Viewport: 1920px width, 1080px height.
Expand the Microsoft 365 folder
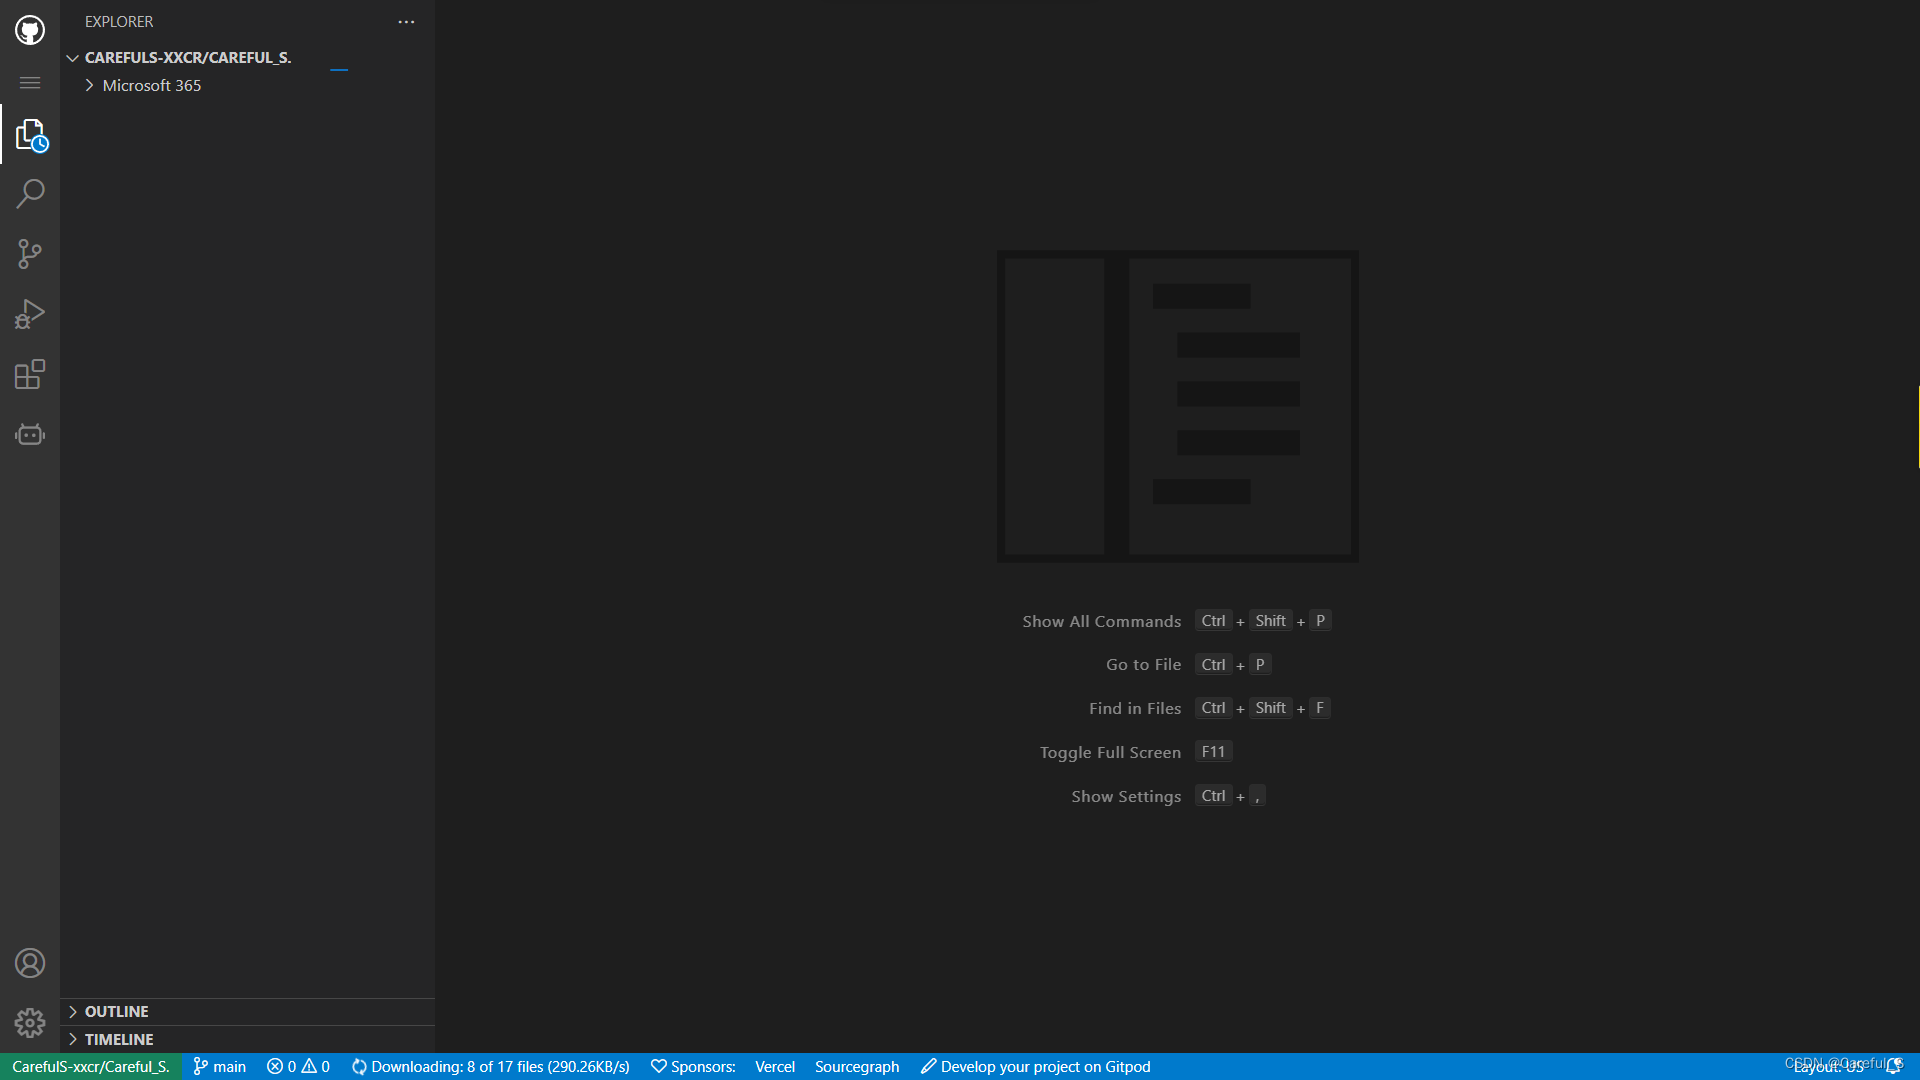point(151,86)
